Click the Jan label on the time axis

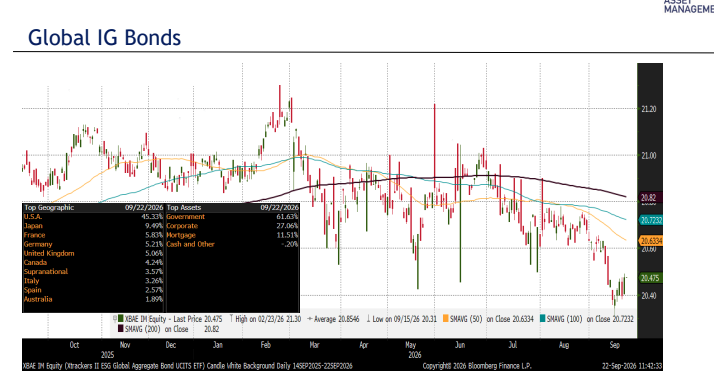[218, 345]
